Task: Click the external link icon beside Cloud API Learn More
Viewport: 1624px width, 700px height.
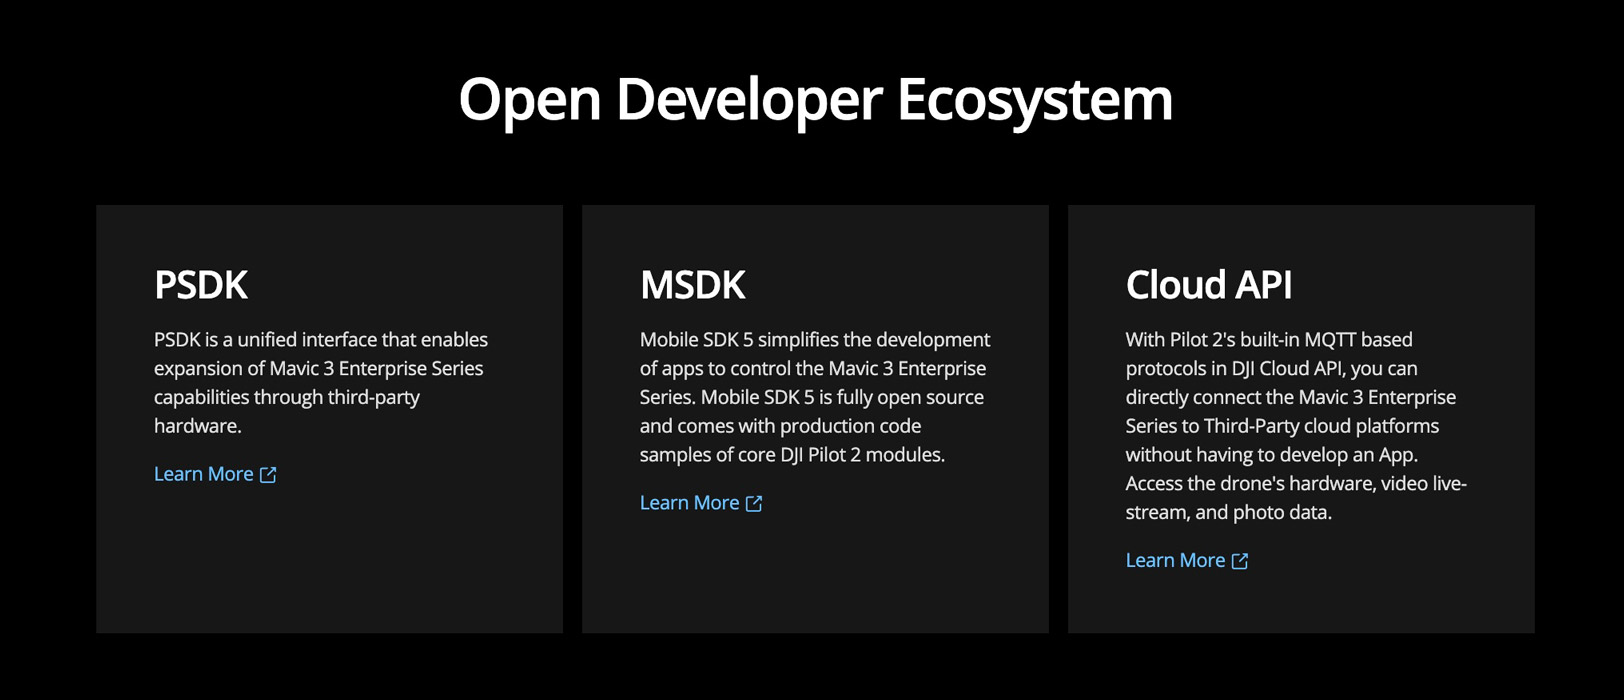Action: pos(1240,561)
